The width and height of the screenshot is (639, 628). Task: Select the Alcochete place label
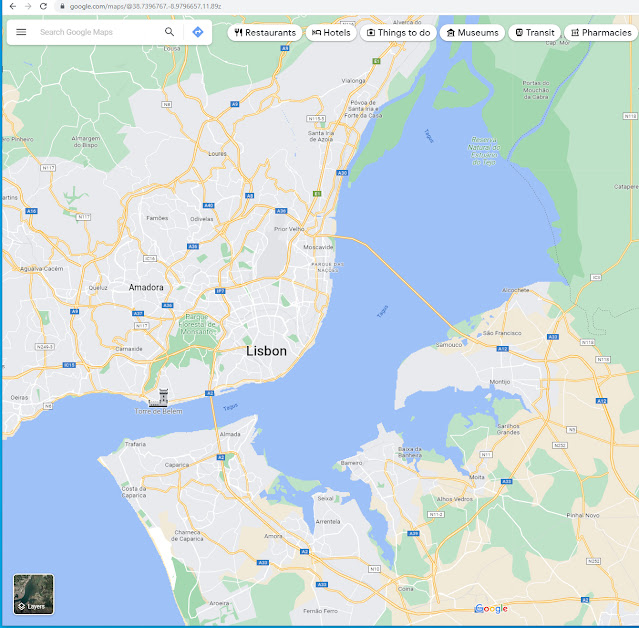click(516, 290)
